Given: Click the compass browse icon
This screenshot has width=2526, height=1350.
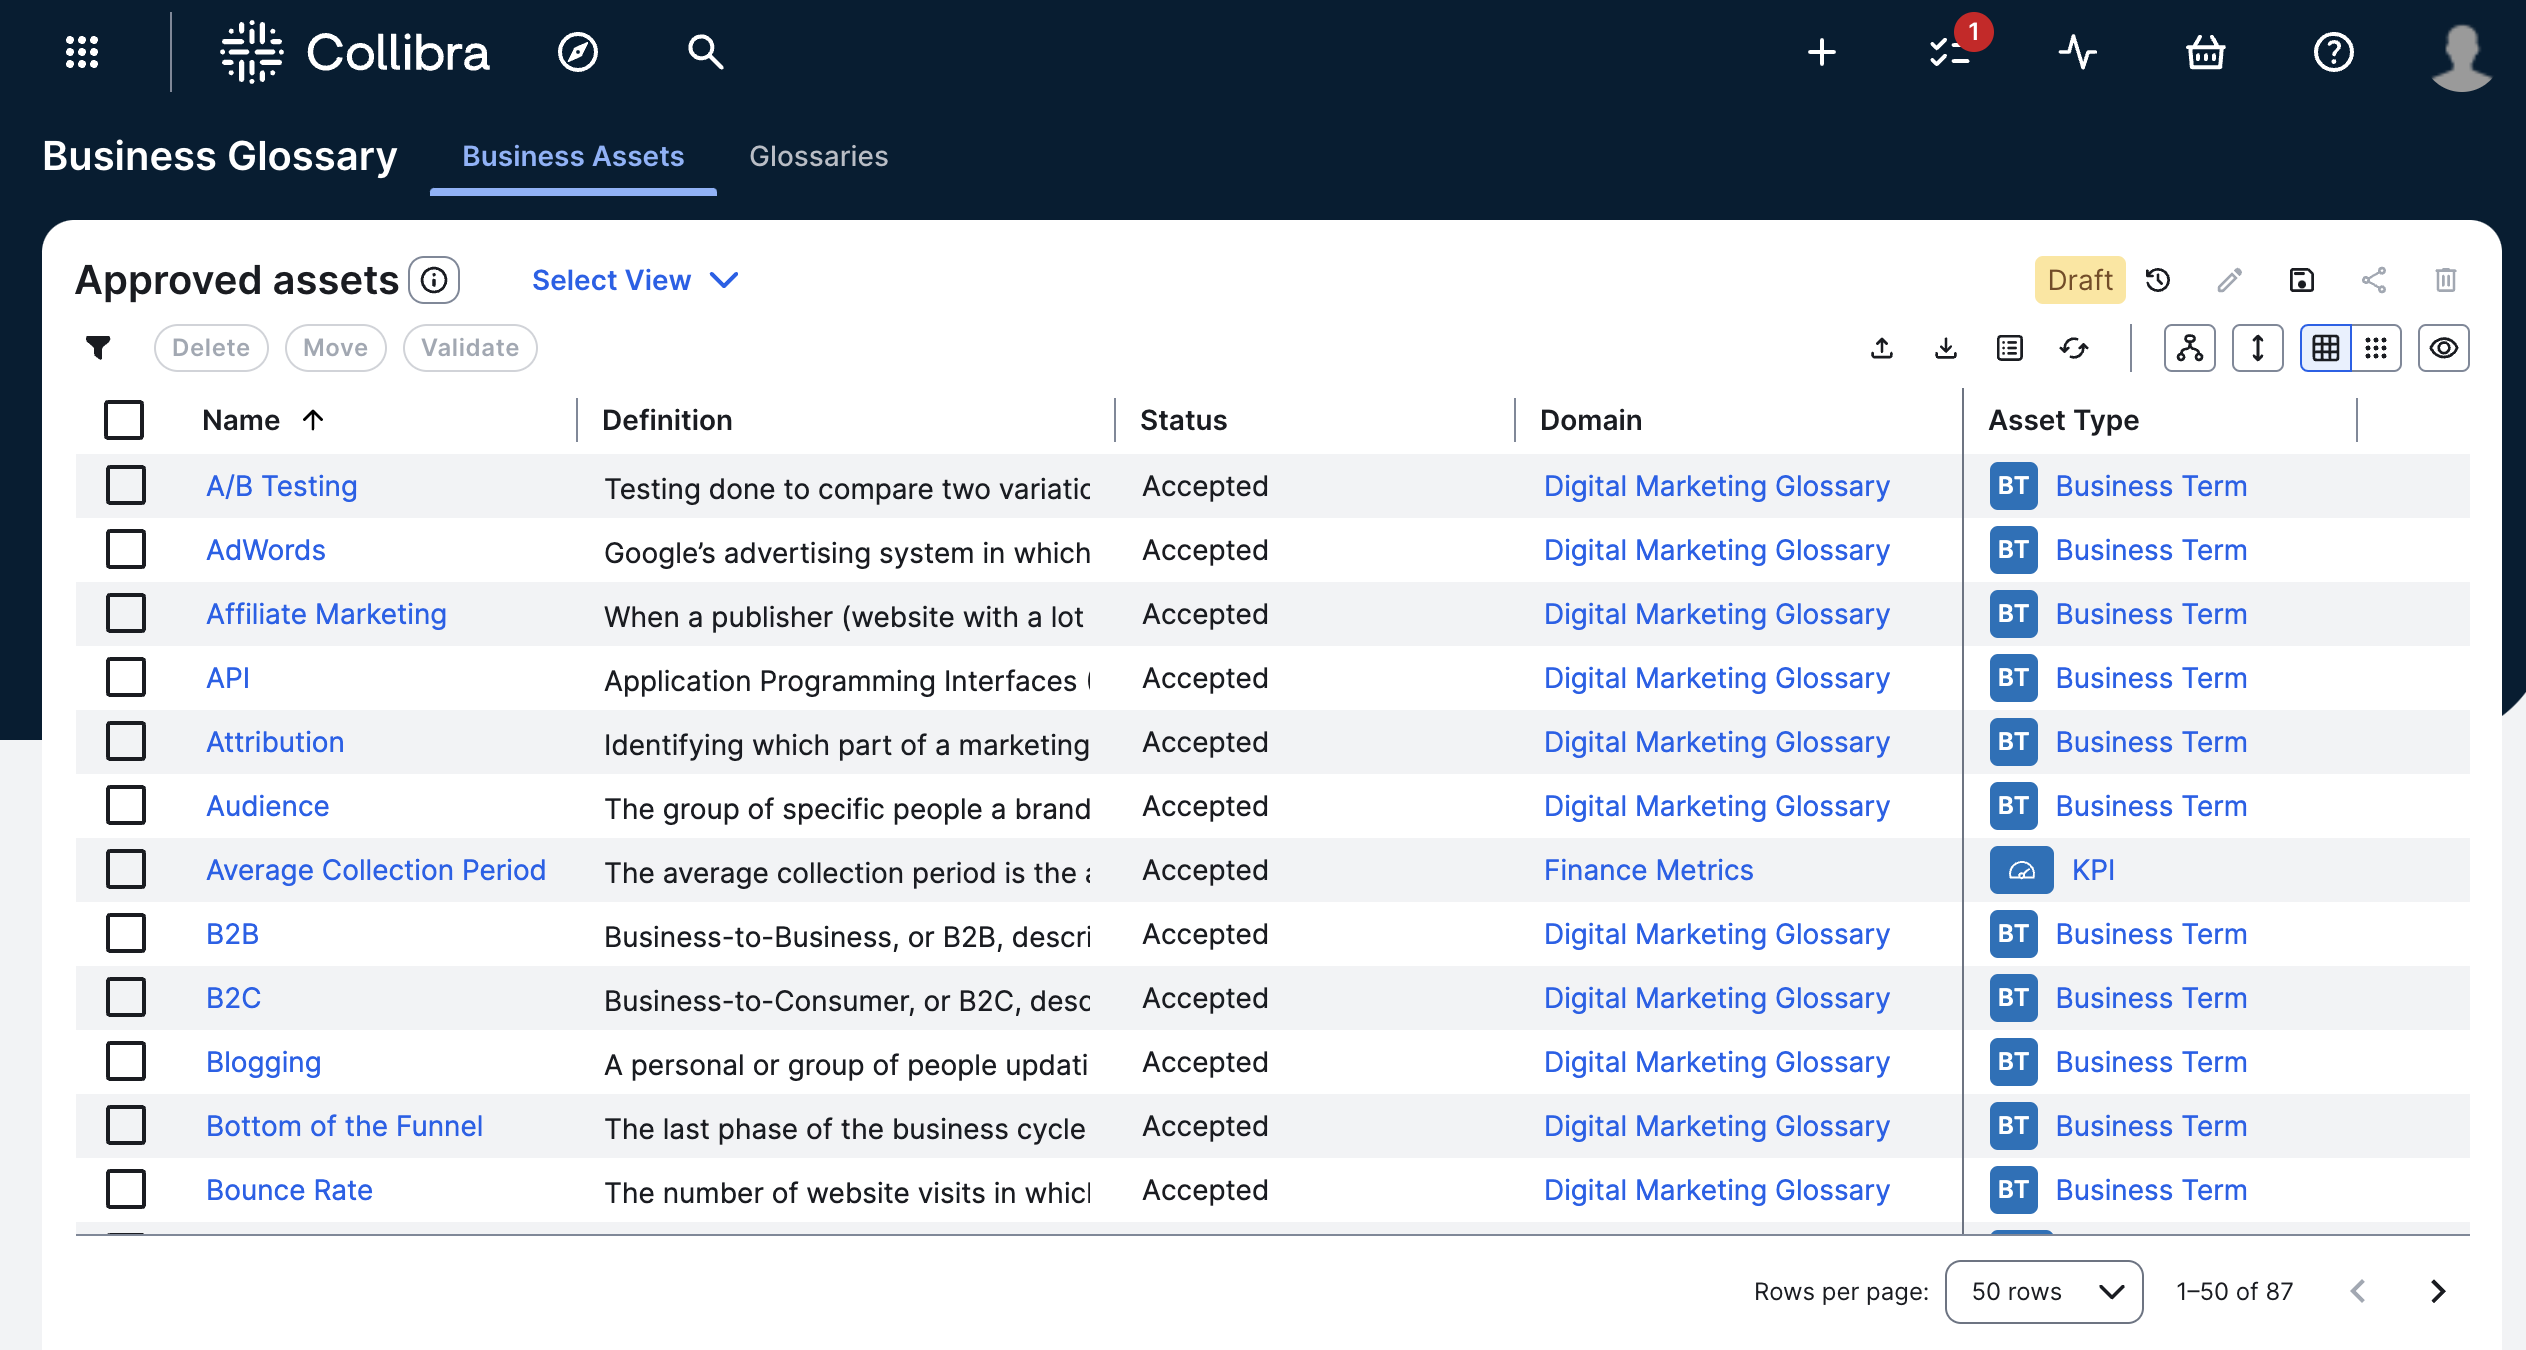Looking at the screenshot, I should [578, 52].
